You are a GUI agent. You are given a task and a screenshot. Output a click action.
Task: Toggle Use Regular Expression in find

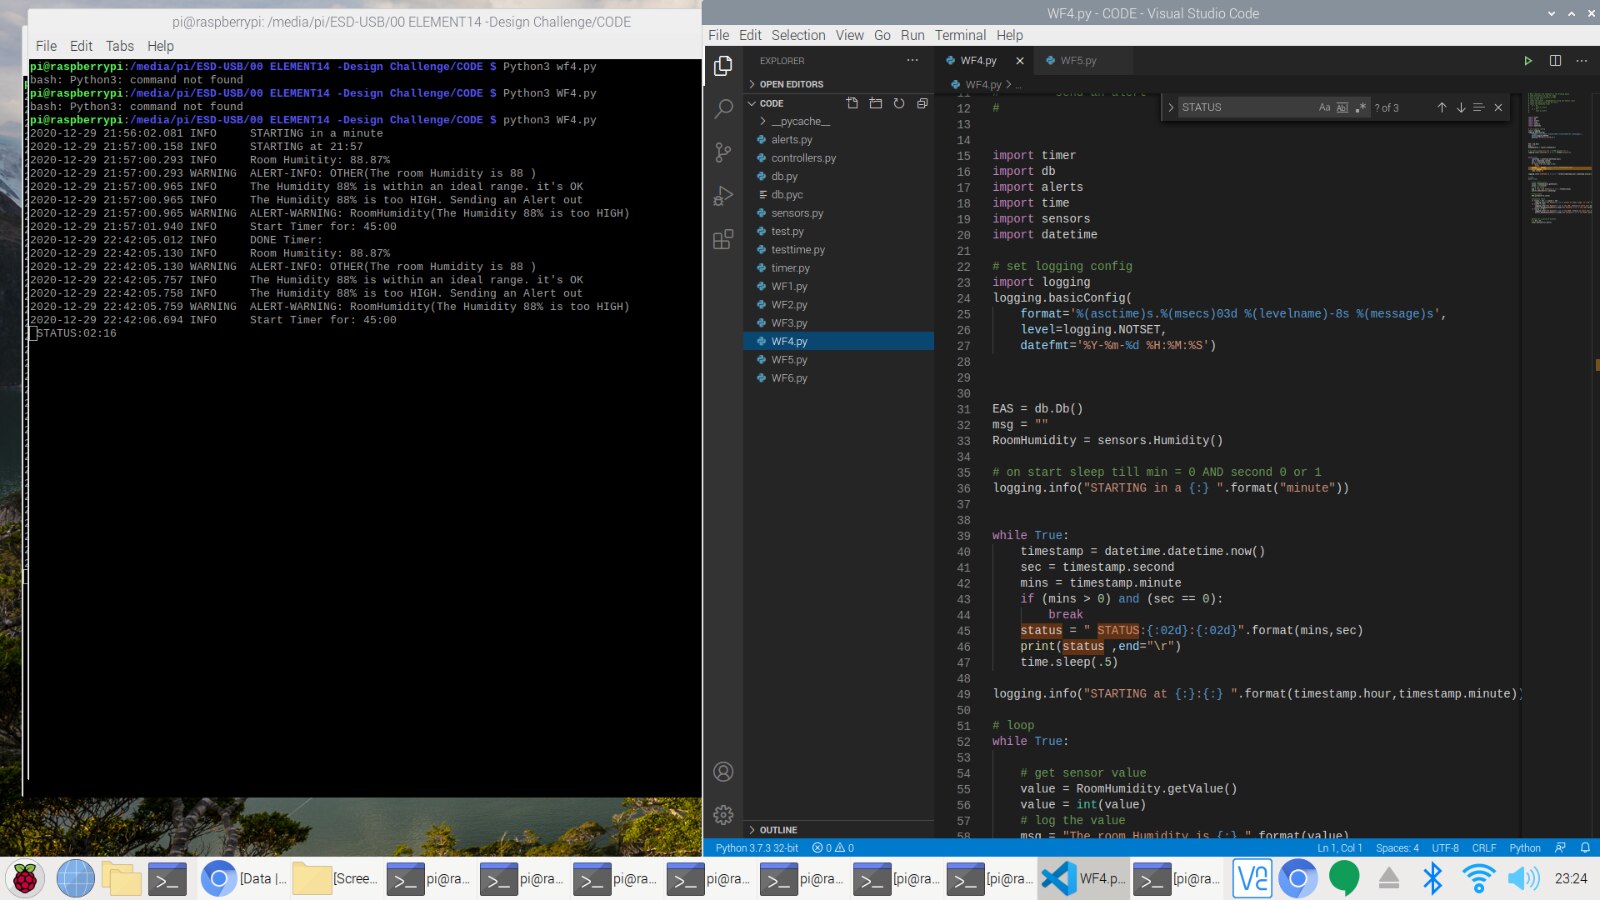1360,107
